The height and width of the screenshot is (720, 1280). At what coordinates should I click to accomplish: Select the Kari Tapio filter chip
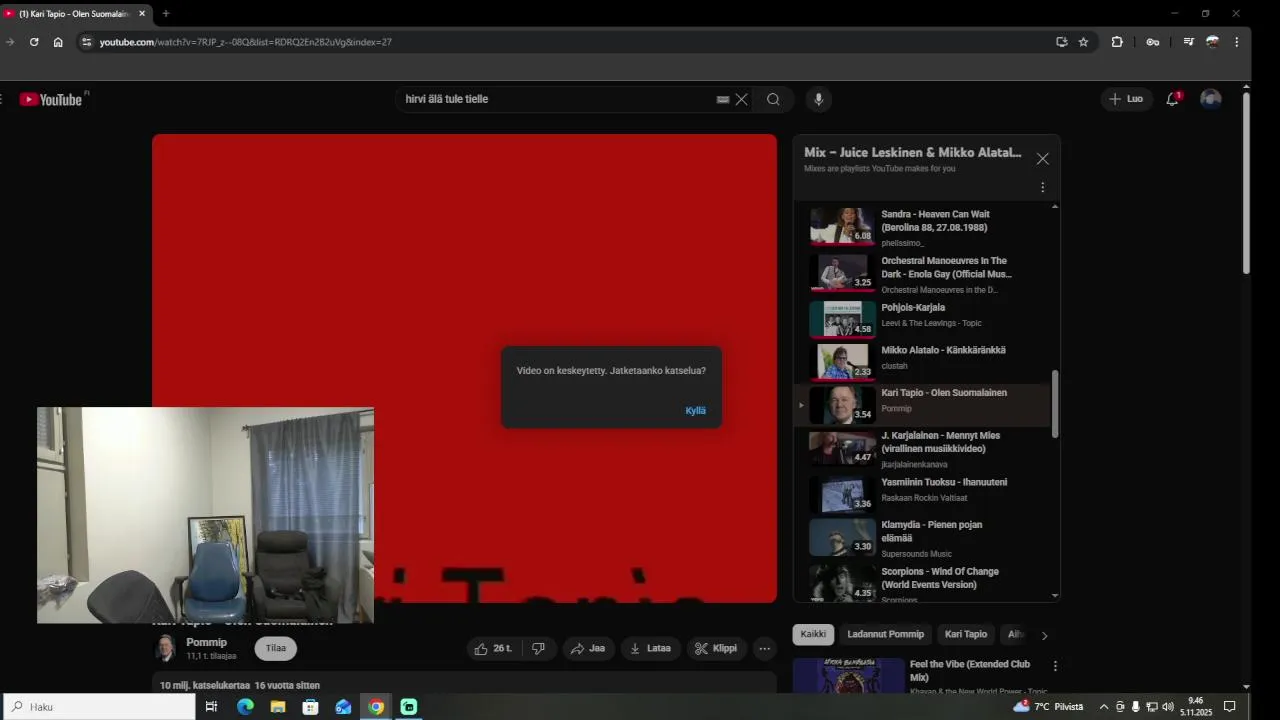point(966,634)
